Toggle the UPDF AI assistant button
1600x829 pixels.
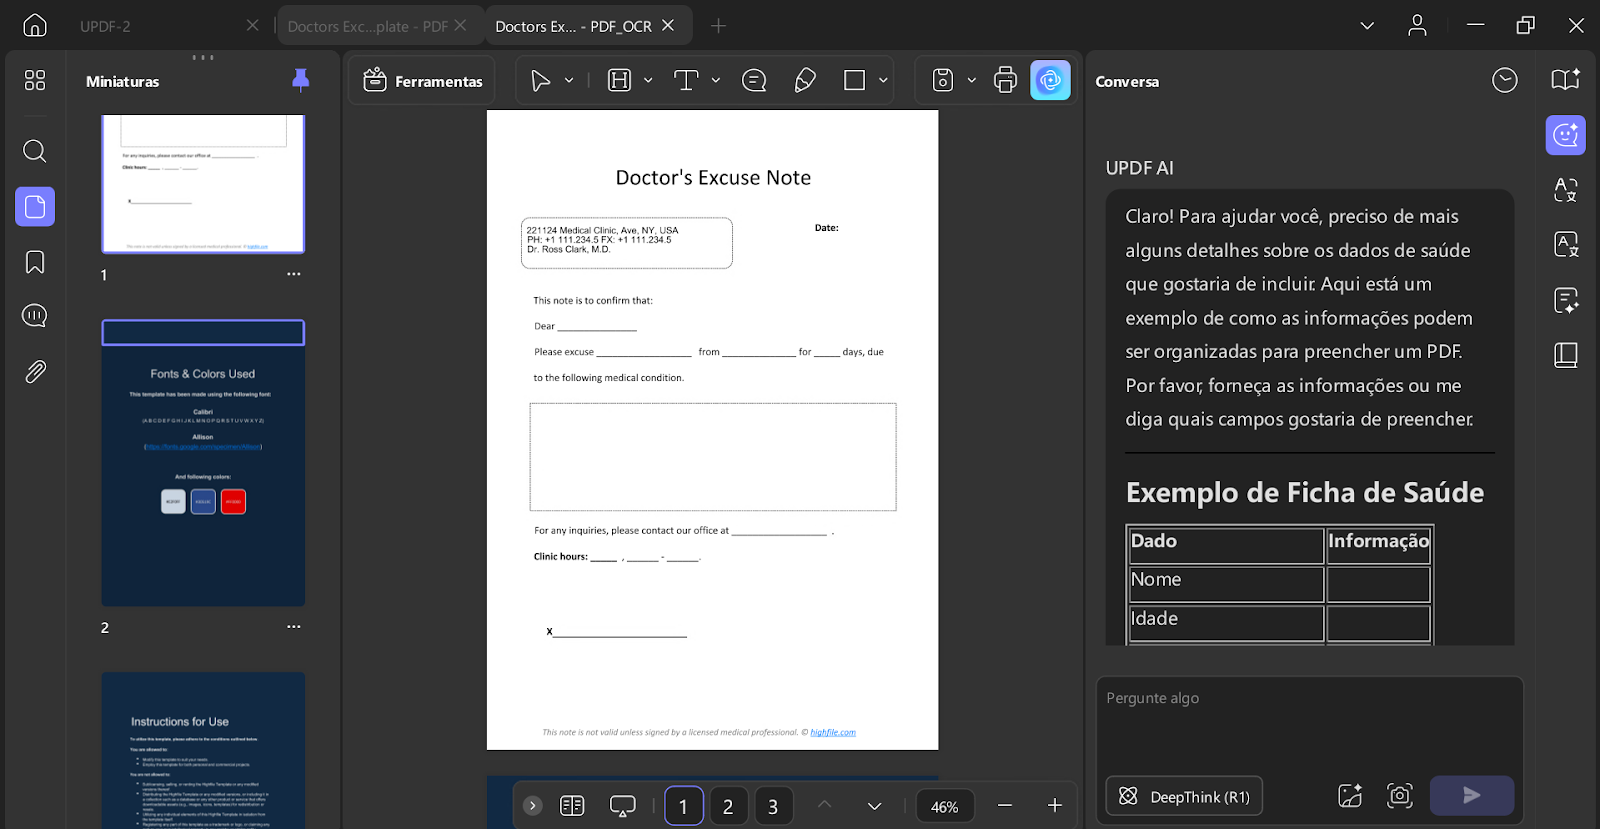1050,80
